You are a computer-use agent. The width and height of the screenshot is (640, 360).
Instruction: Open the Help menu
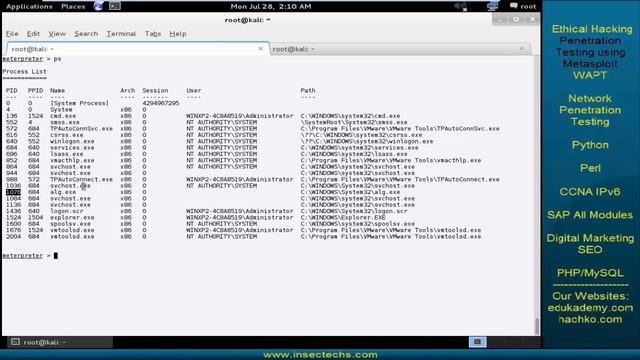click(x=178, y=33)
